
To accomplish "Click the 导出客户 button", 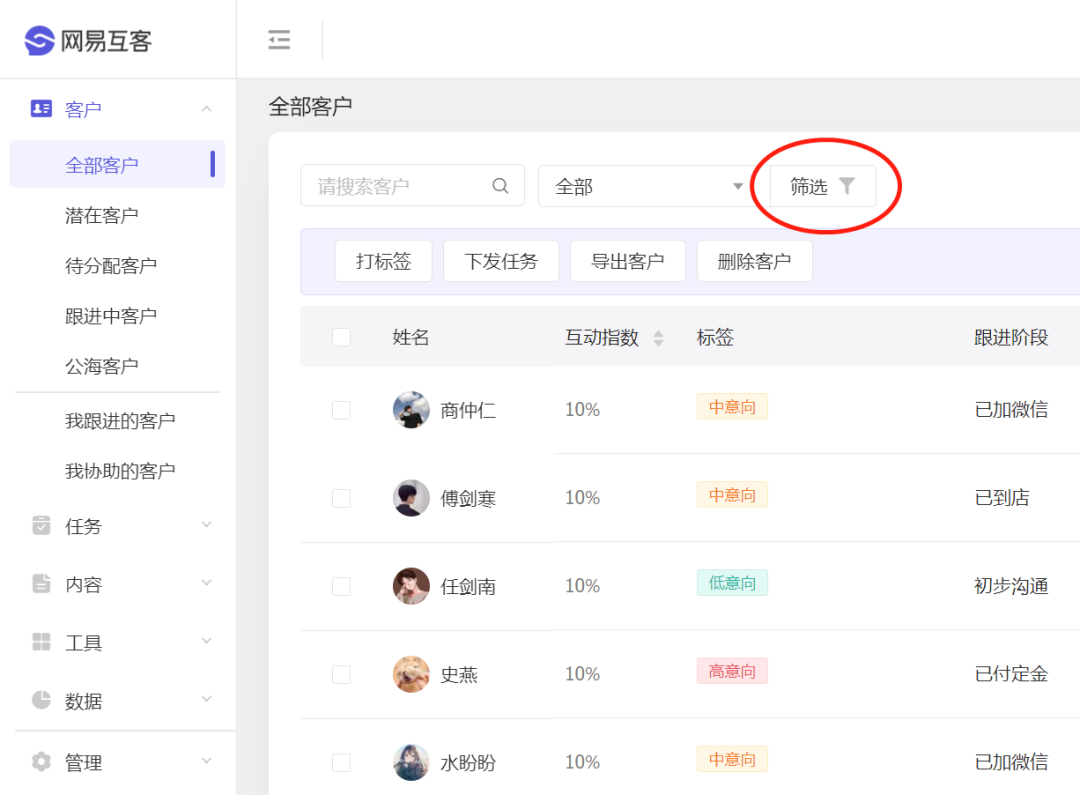I will point(627,261).
